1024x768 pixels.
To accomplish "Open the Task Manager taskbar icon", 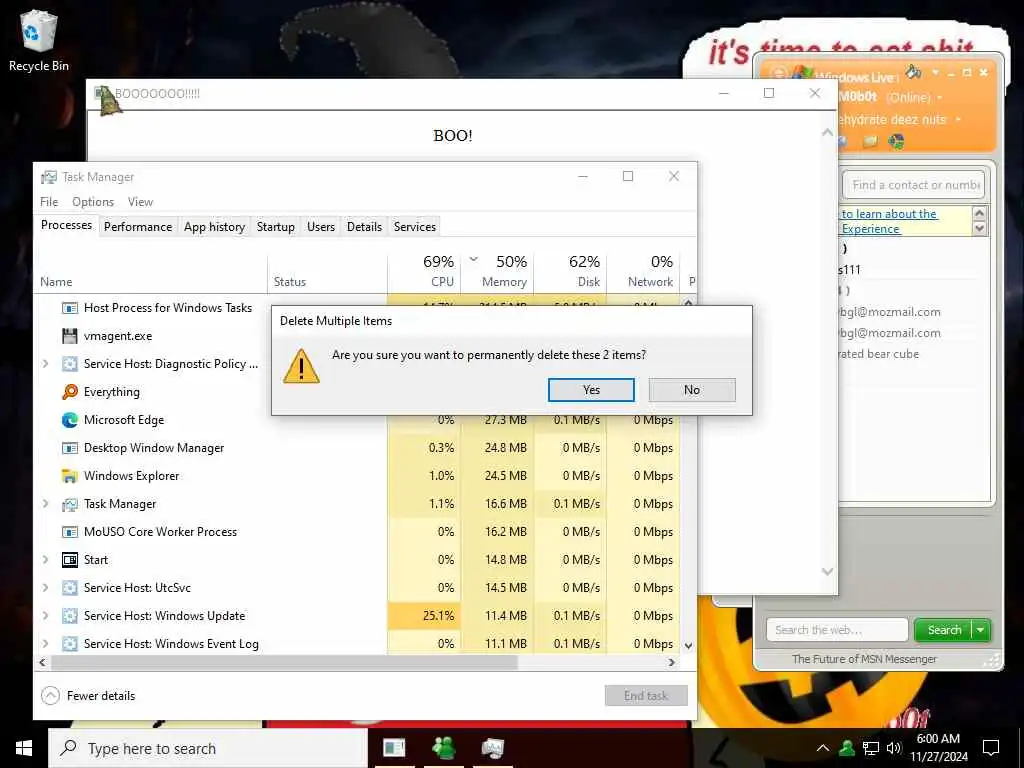I will pos(493,748).
